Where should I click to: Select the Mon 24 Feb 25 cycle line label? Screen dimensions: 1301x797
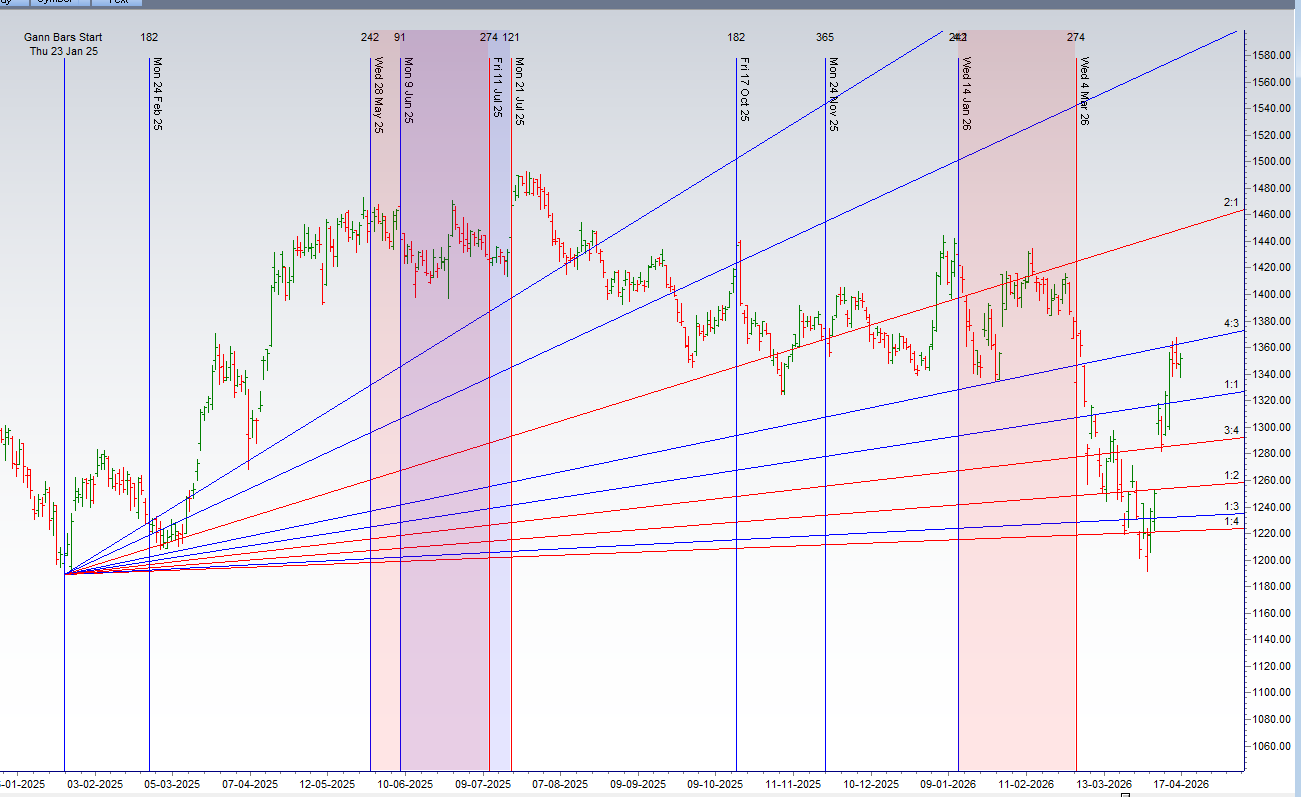coord(157,94)
